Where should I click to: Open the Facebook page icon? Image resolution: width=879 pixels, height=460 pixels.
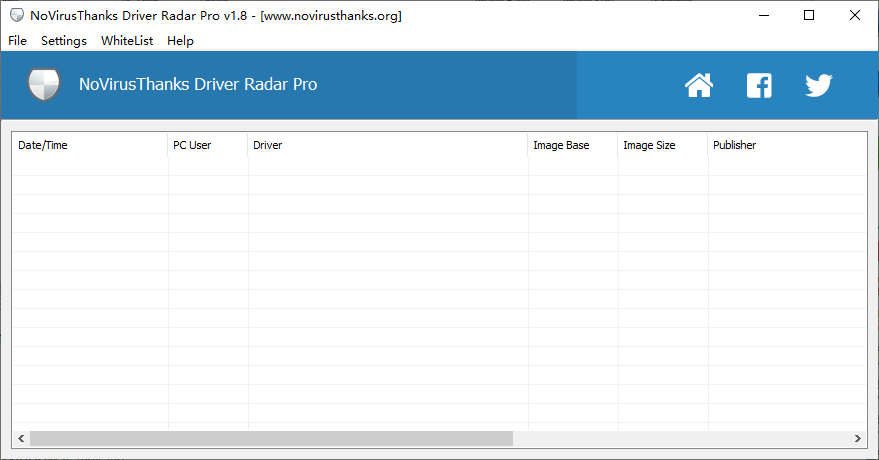(759, 86)
